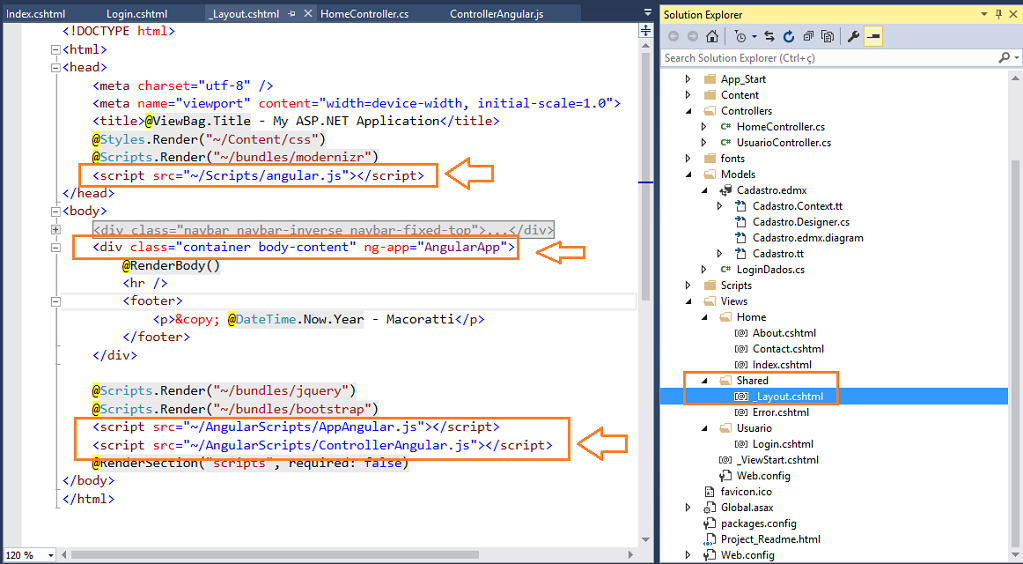Collapse the html tag in code editor
1023x564 pixels.
(x=55, y=50)
